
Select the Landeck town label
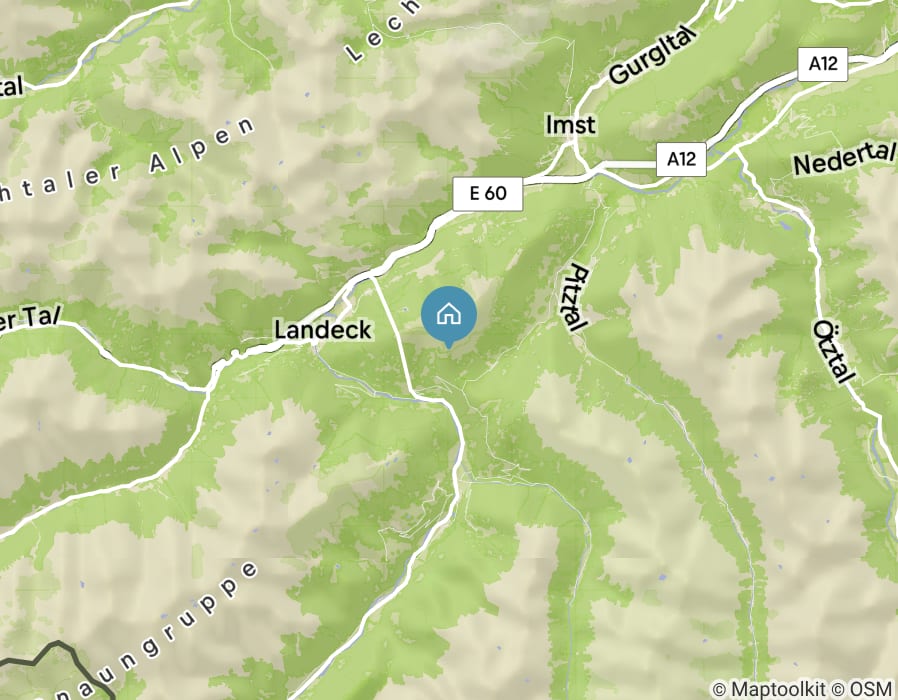[323, 330]
